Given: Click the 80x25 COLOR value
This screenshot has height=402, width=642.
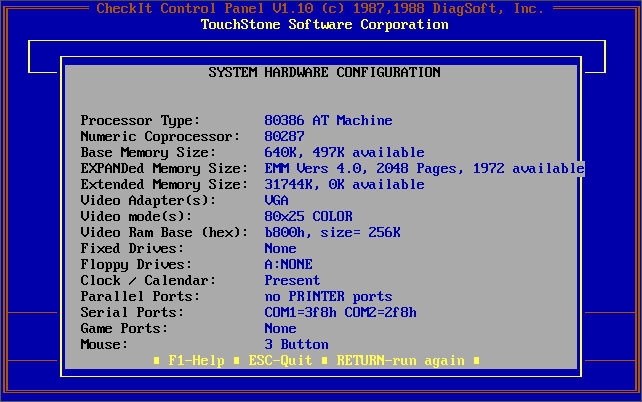Looking at the screenshot, I should (308, 217).
